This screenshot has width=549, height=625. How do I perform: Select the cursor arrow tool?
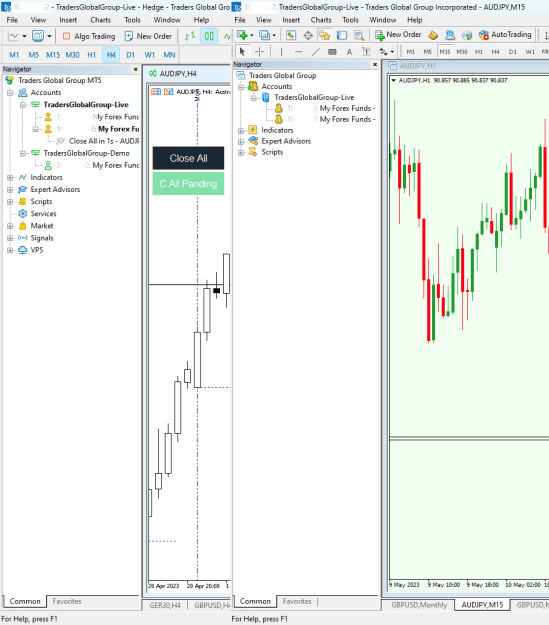point(242,51)
